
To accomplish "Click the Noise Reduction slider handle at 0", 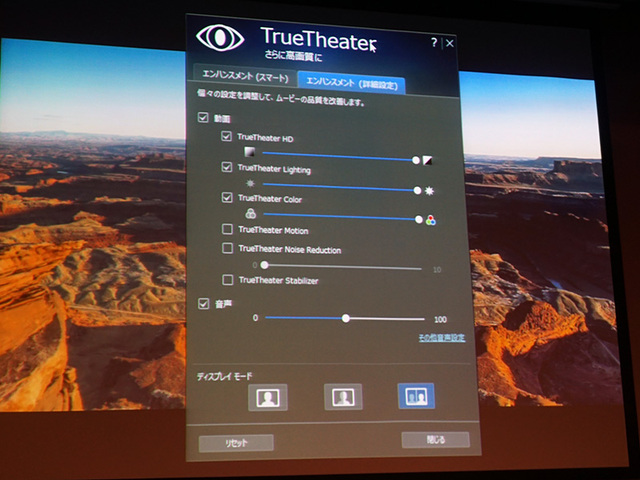I will coord(264,265).
